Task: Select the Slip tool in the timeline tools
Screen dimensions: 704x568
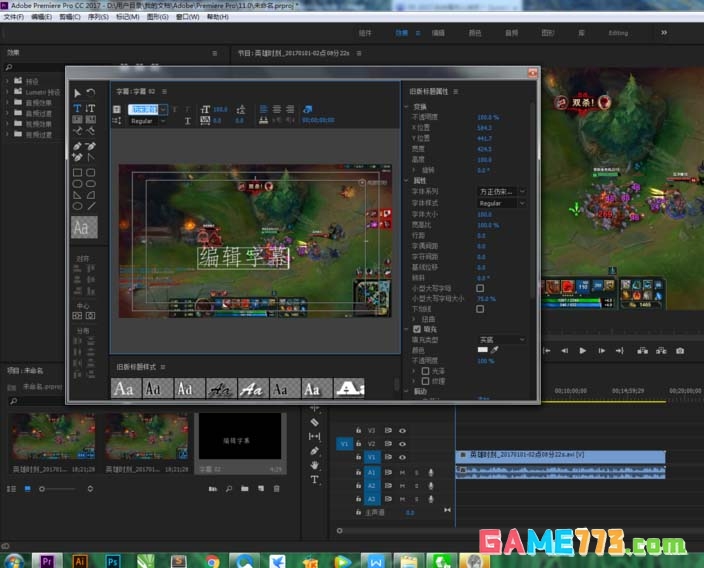Action: point(314,436)
